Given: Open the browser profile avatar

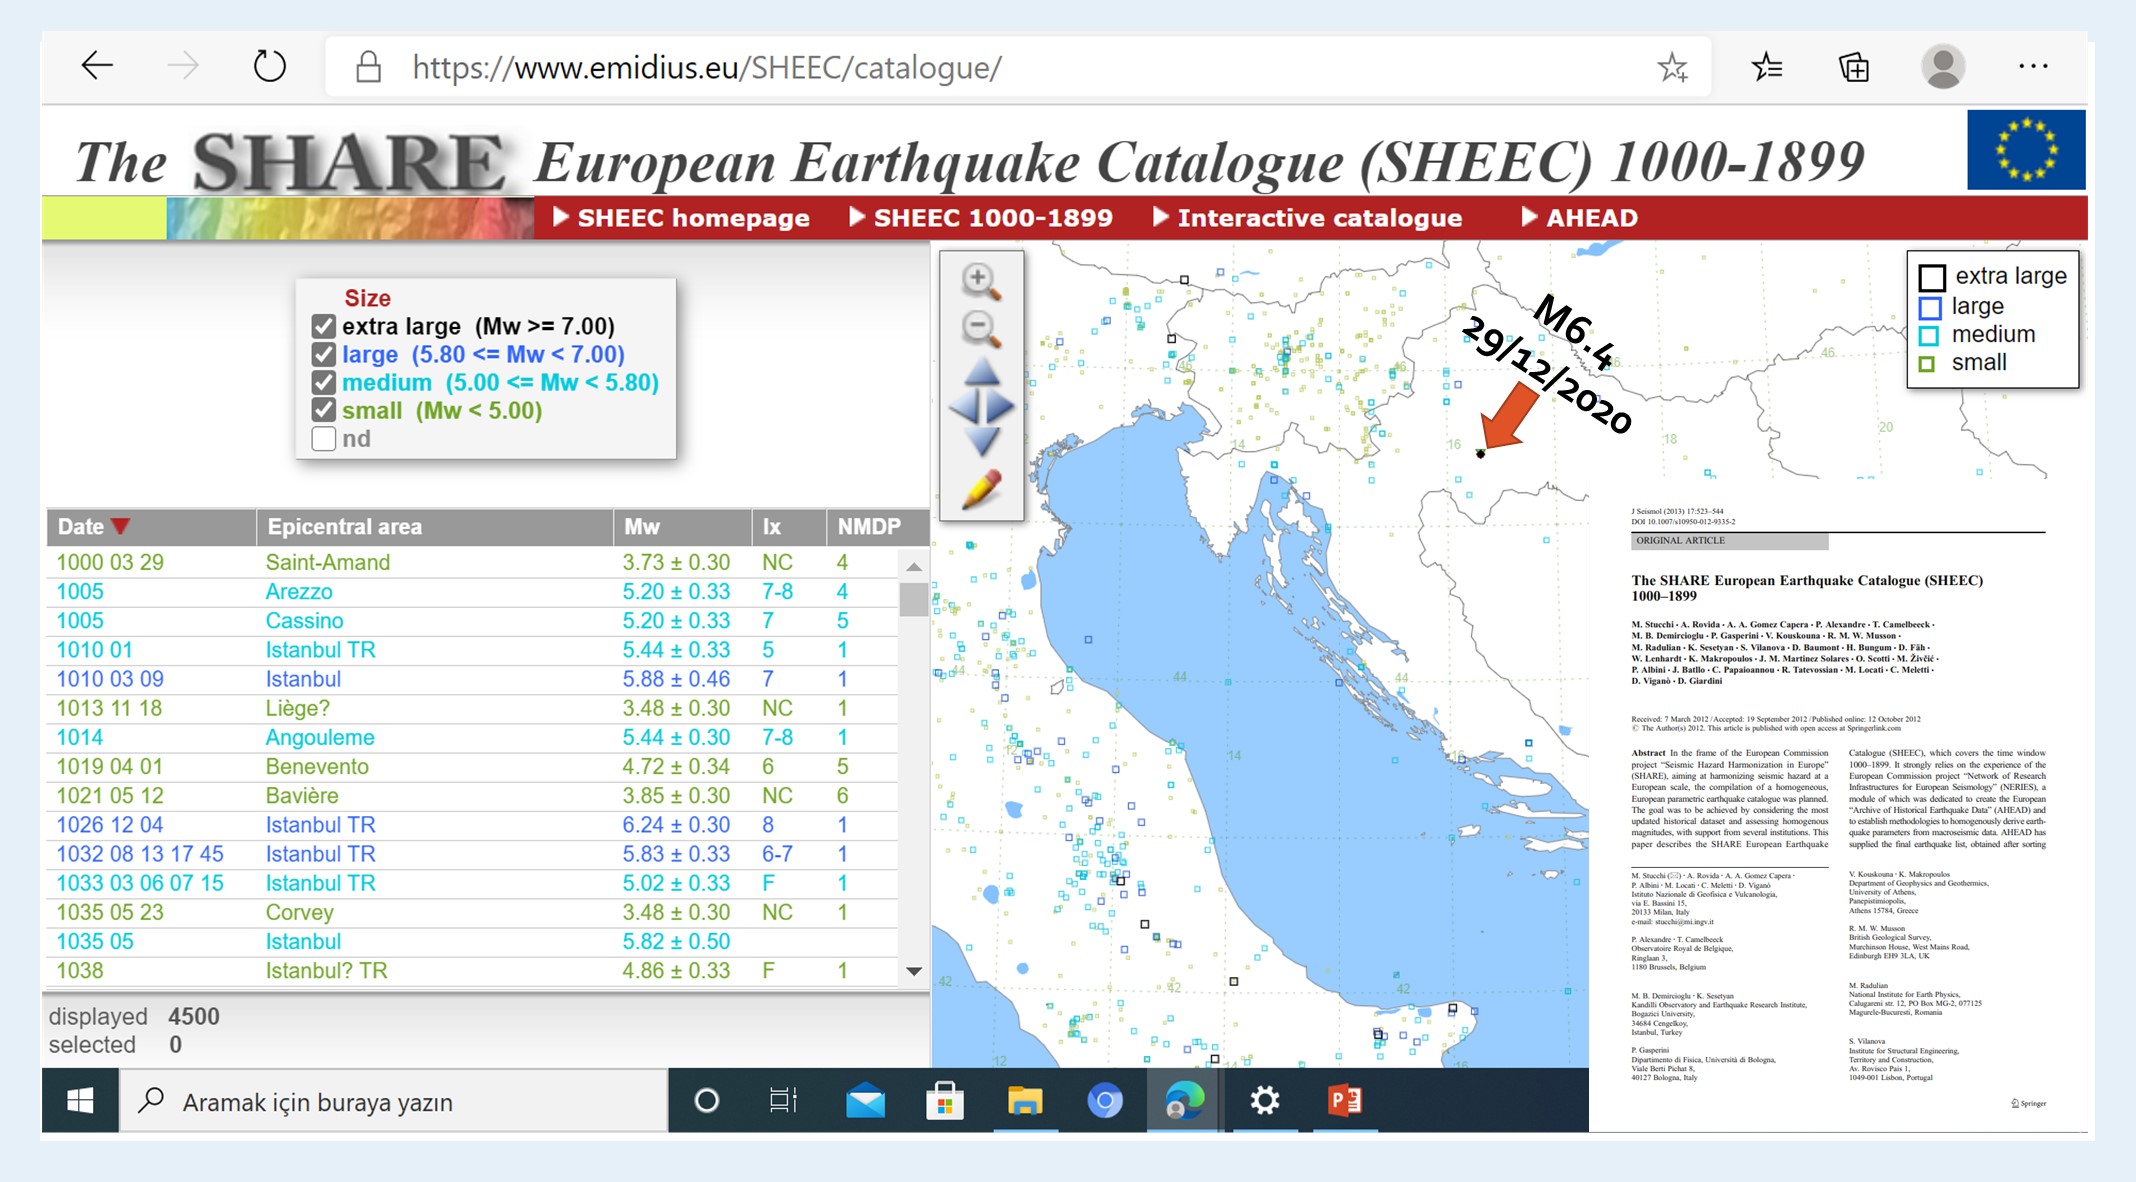Looking at the screenshot, I should coord(1943,67).
